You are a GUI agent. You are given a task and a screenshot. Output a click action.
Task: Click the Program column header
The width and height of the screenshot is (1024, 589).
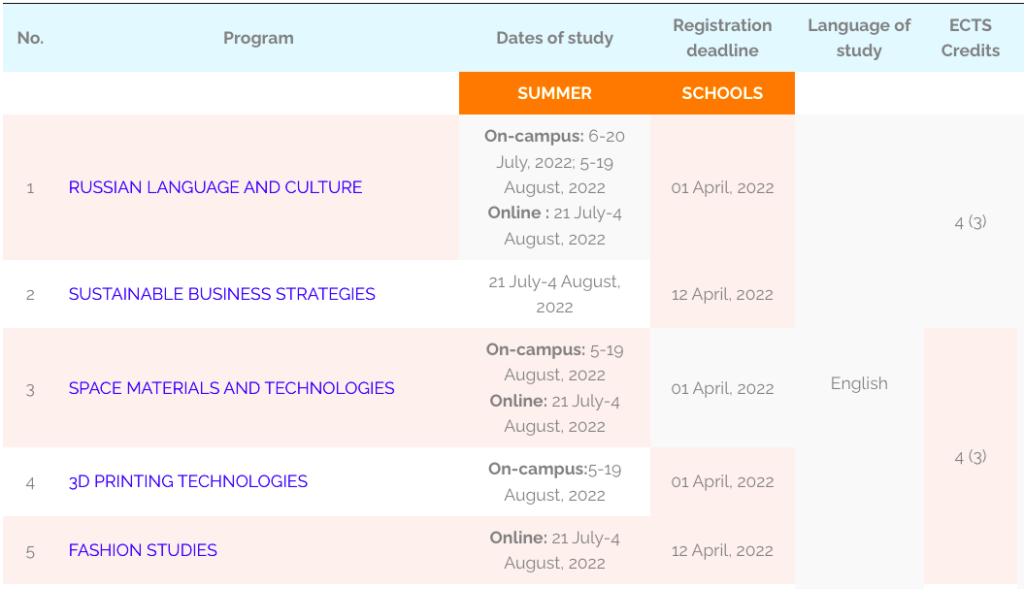[259, 38]
